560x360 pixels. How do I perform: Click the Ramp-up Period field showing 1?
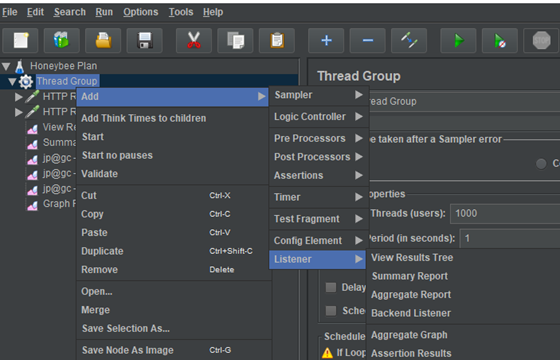coord(510,238)
